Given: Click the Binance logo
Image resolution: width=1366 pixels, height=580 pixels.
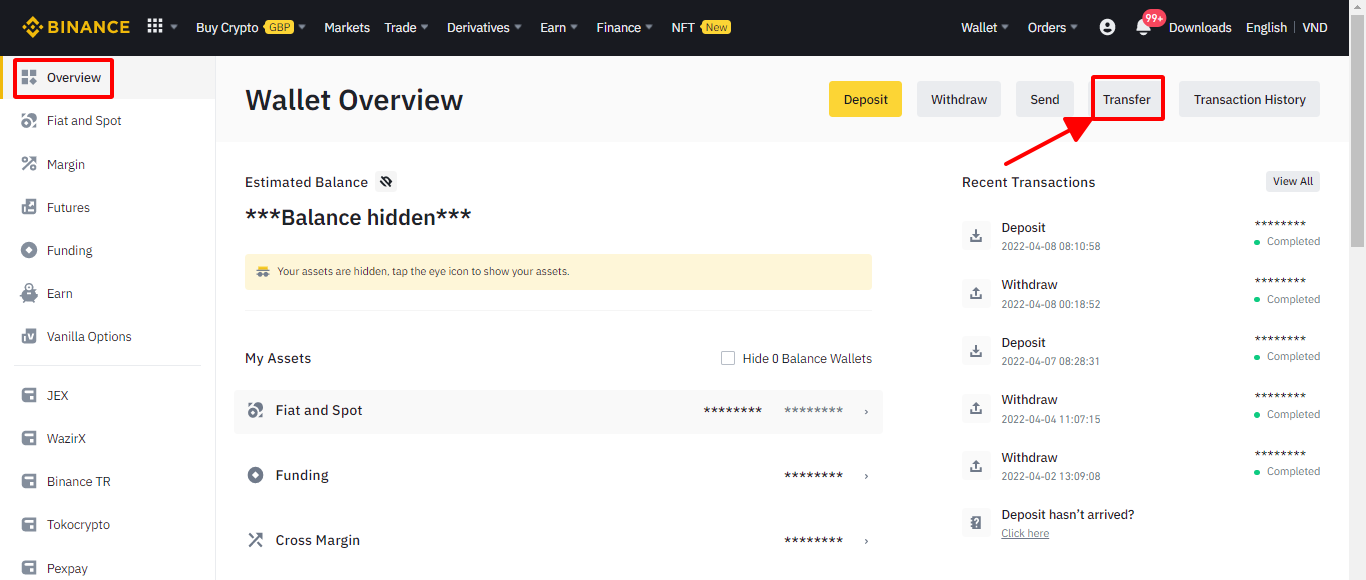Looking at the screenshot, I should pyautogui.click(x=76, y=27).
